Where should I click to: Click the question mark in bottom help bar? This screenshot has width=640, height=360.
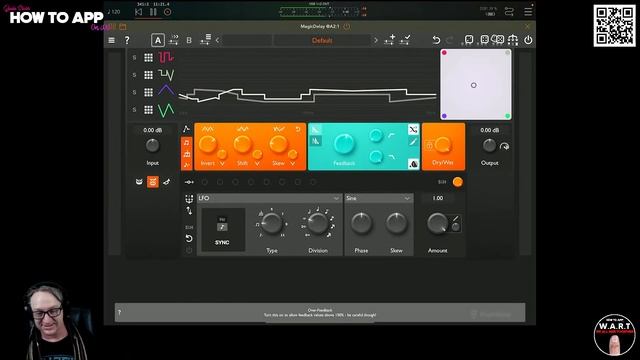point(120,313)
